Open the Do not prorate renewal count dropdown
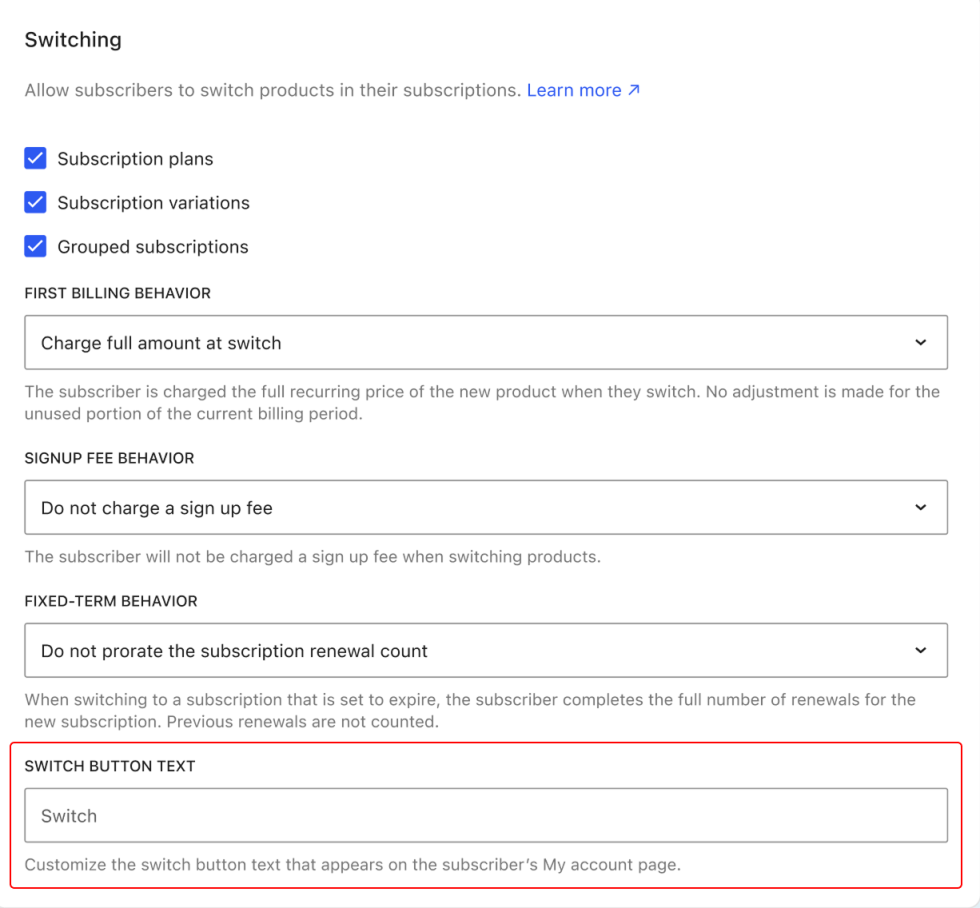Screen dimensions: 980x908 pyautogui.click(x=486, y=651)
